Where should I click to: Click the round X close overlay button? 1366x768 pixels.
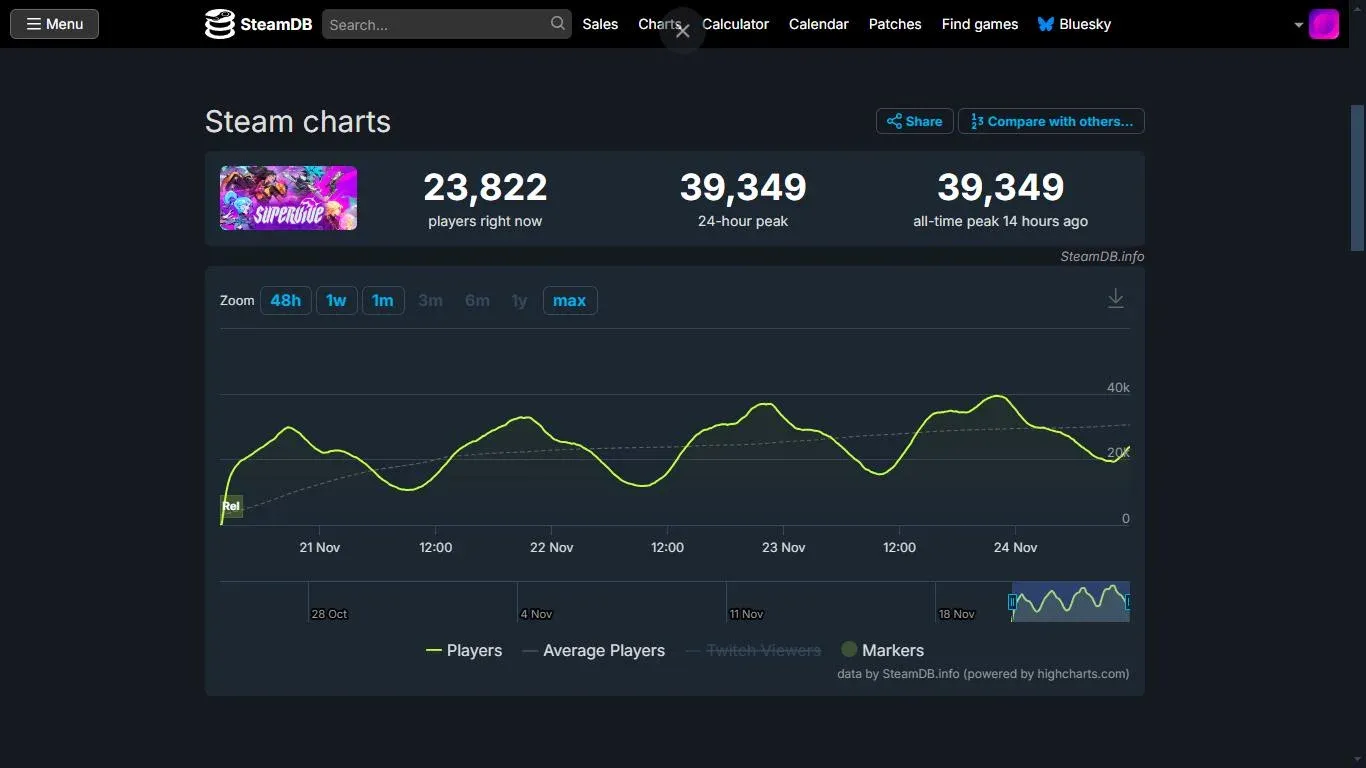coord(682,31)
